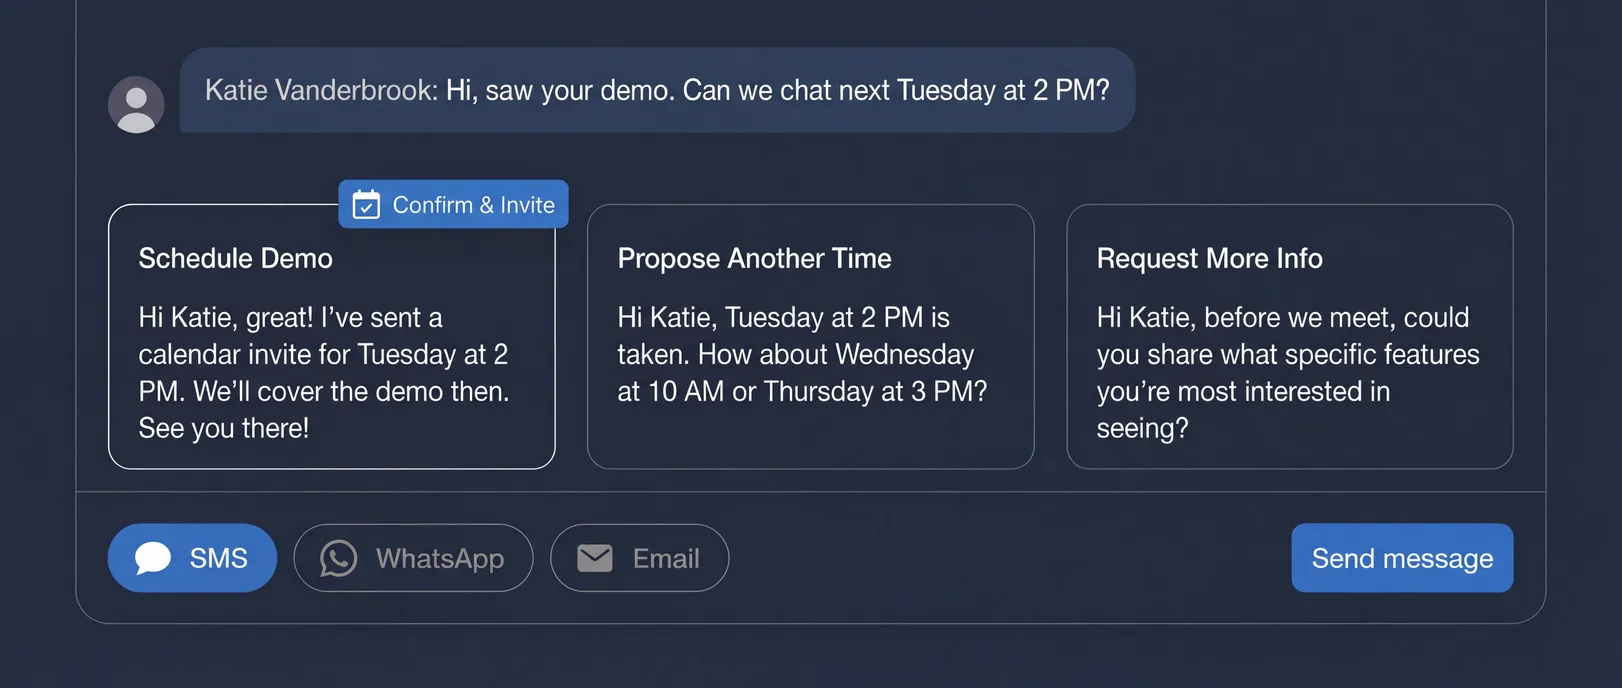Switch channel to SMS
1622x688 pixels.
(x=192, y=558)
